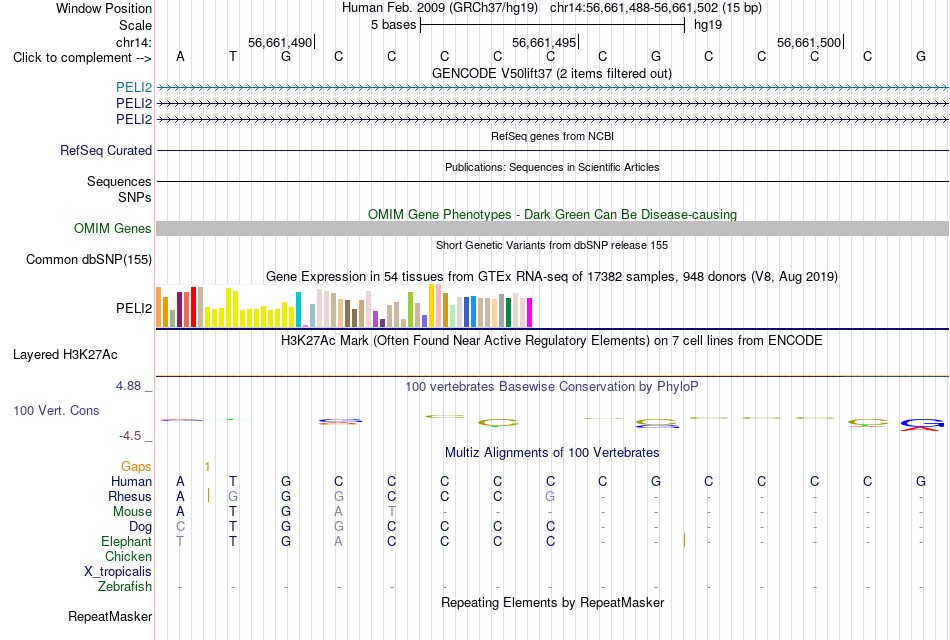Click the -4.5 lower scale value
This screenshot has height=640, width=950.
pos(130,436)
